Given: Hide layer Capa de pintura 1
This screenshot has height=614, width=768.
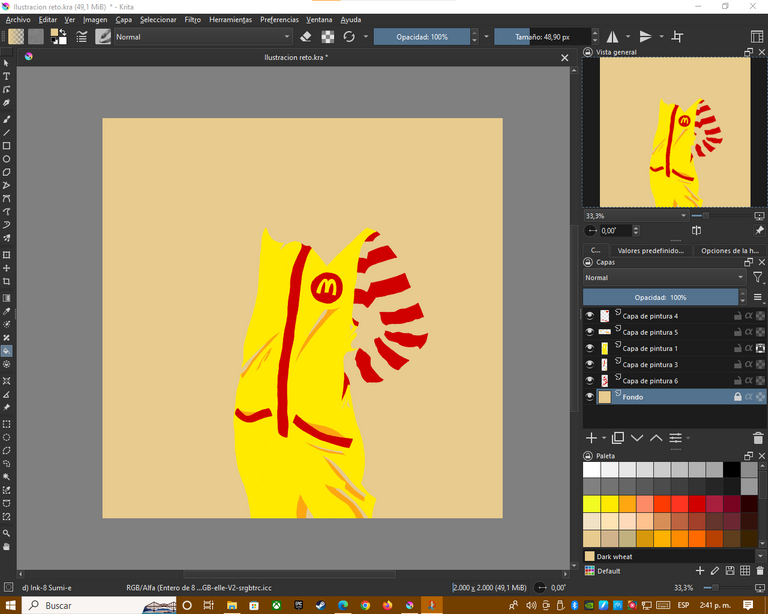Looking at the screenshot, I should pyautogui.click(x=590, y=348).
